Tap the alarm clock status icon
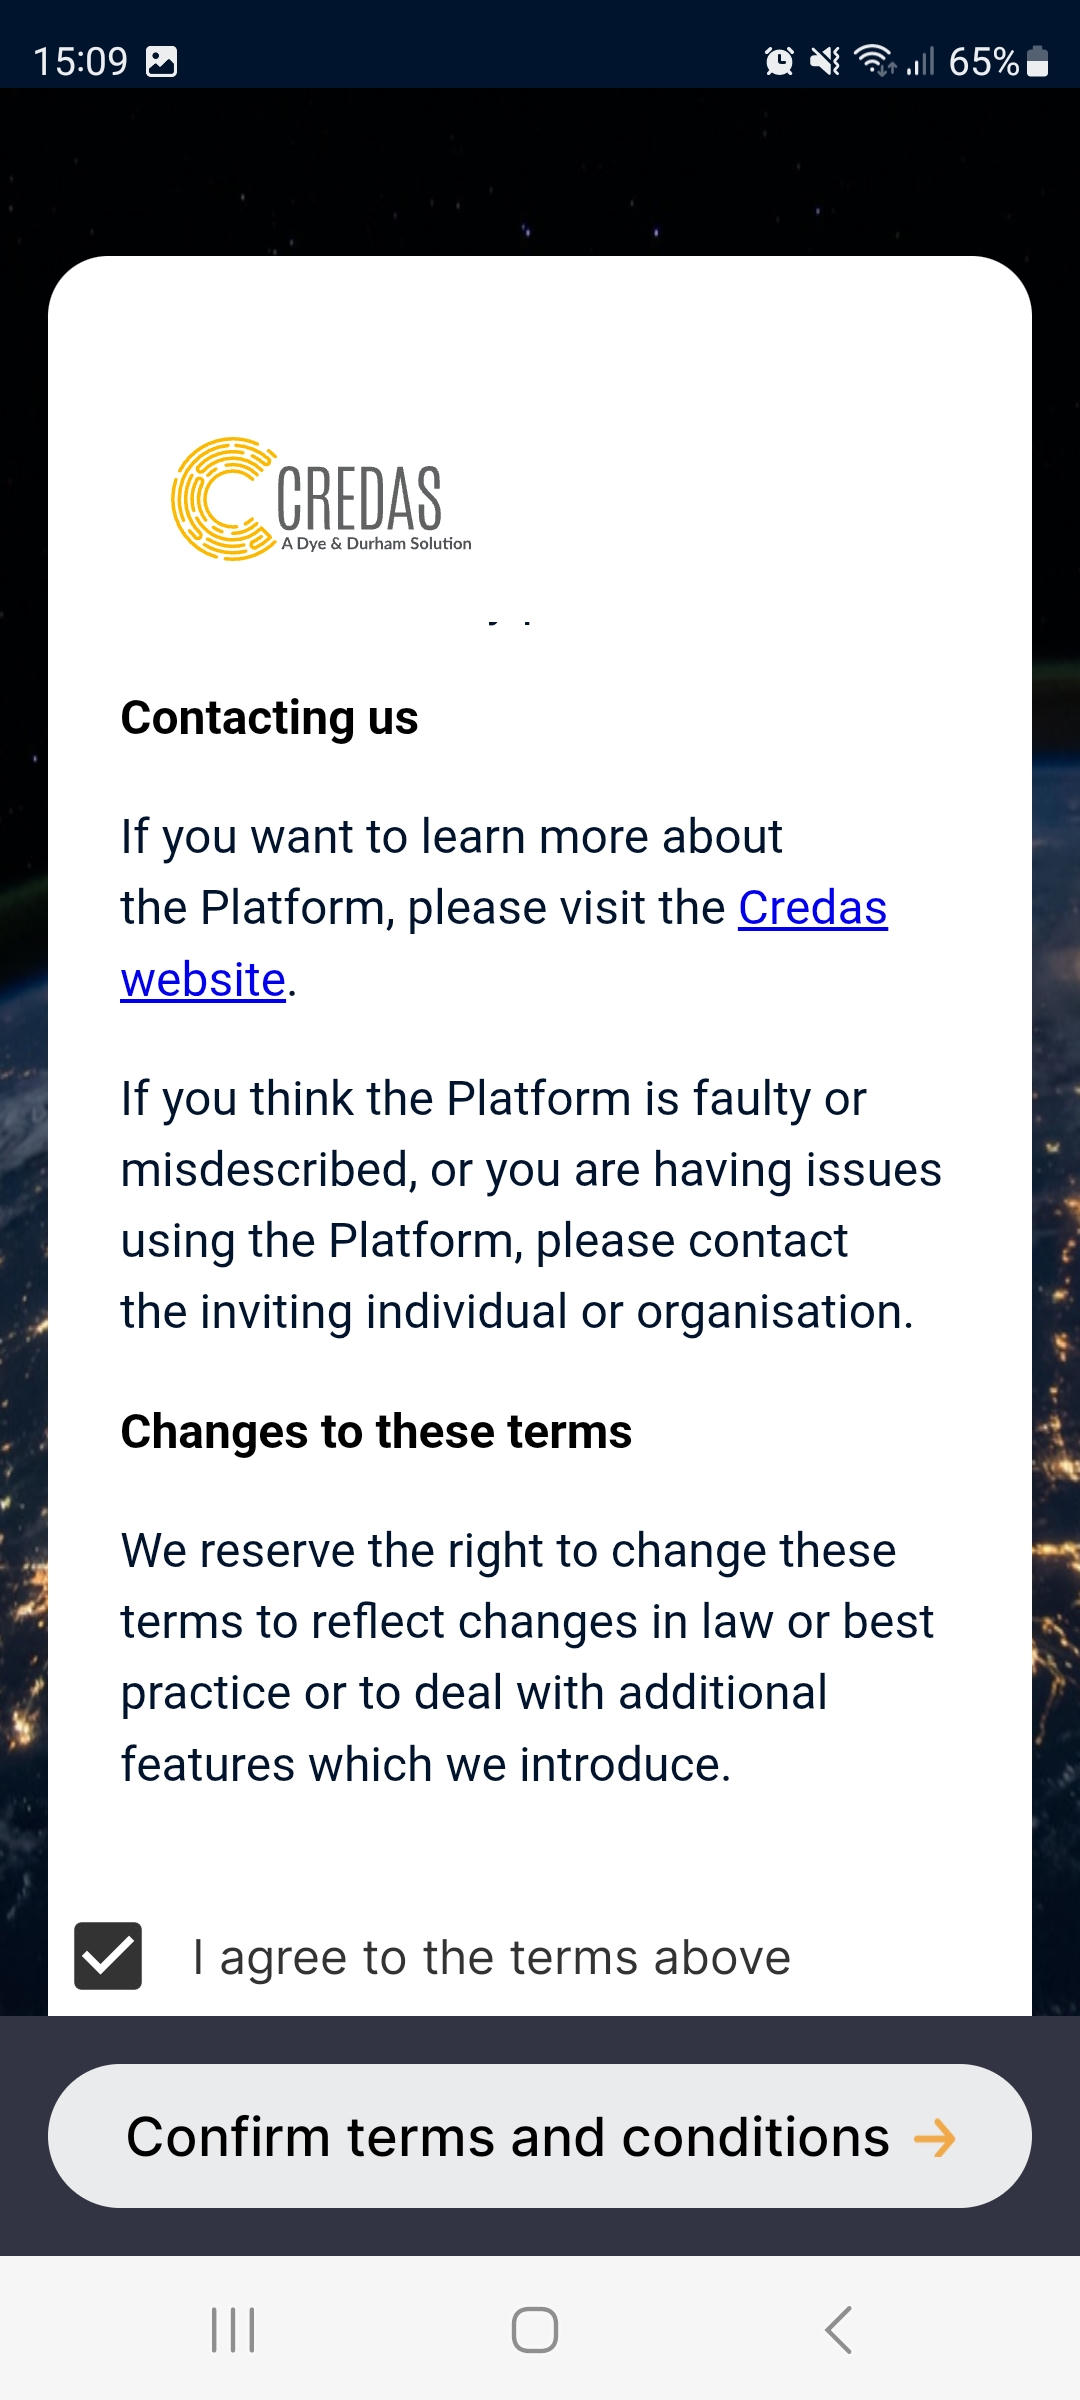The height and width of the screenshot is (2400, 1080). pos(779,62)
